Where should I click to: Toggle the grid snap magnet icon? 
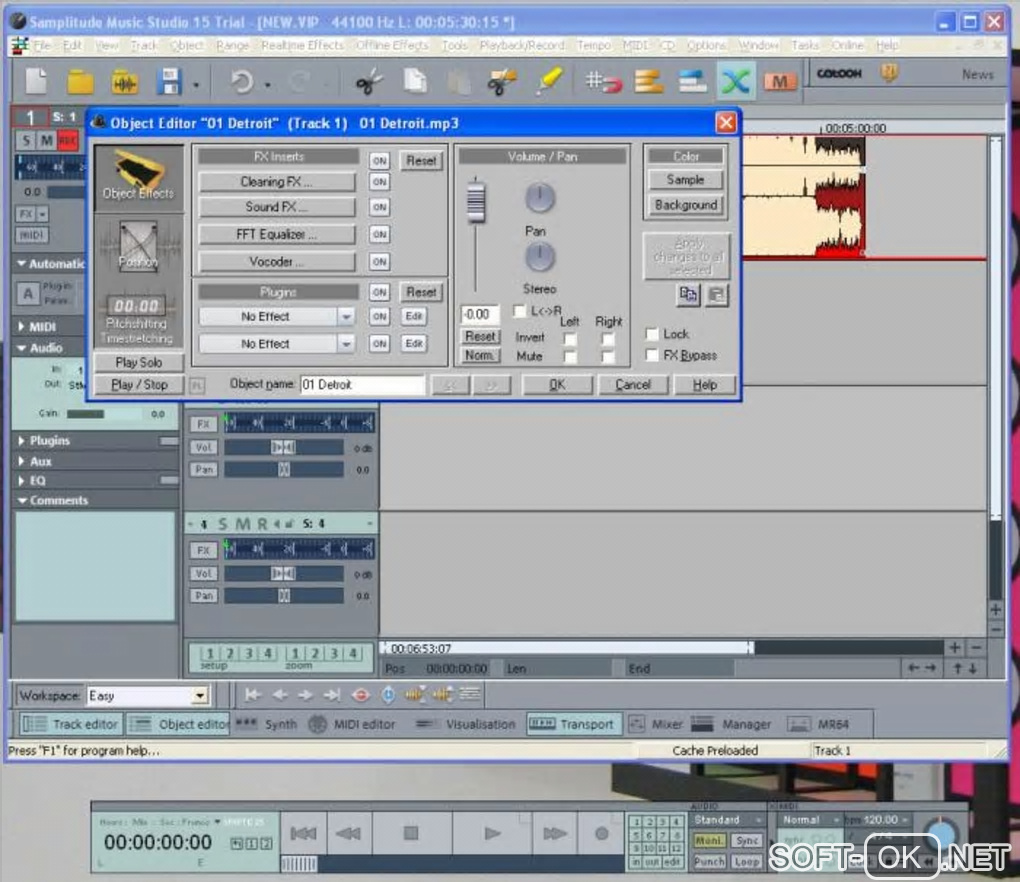coord(603,82)
